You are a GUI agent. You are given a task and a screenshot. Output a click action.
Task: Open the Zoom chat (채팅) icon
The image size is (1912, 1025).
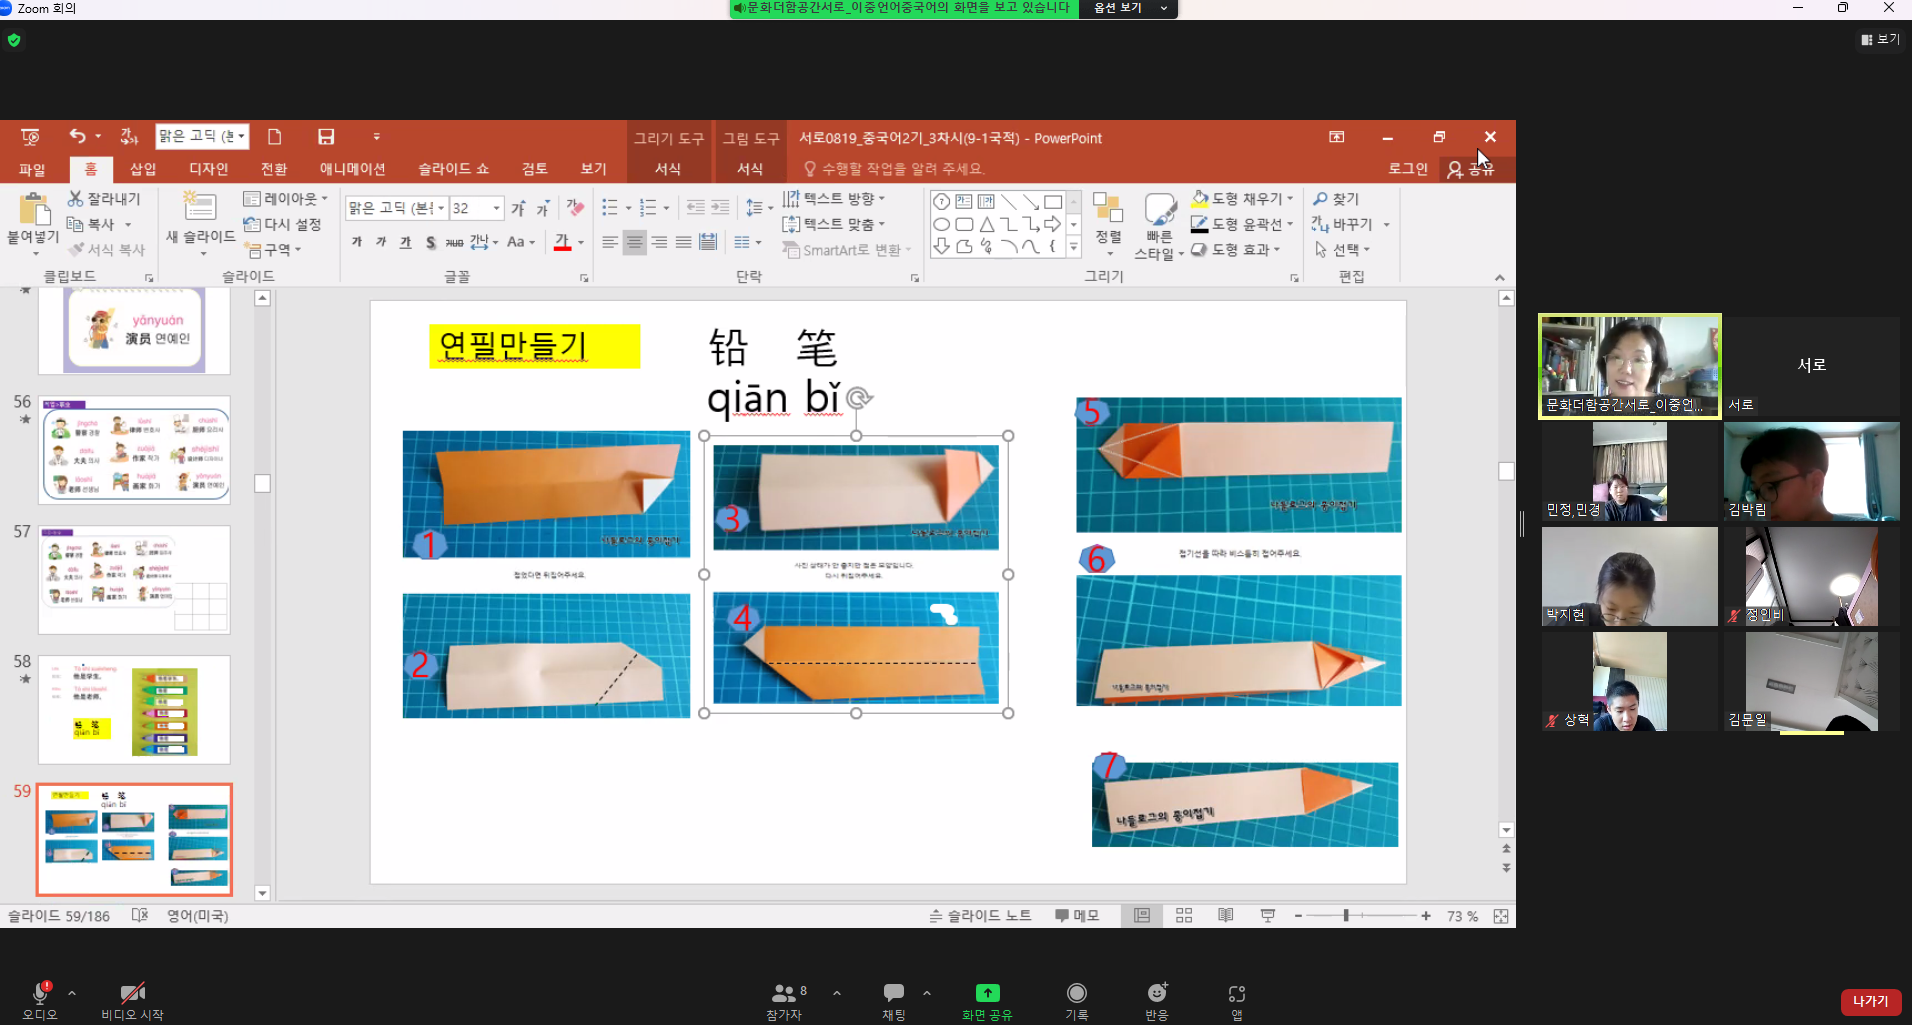[x=893, y=993]
